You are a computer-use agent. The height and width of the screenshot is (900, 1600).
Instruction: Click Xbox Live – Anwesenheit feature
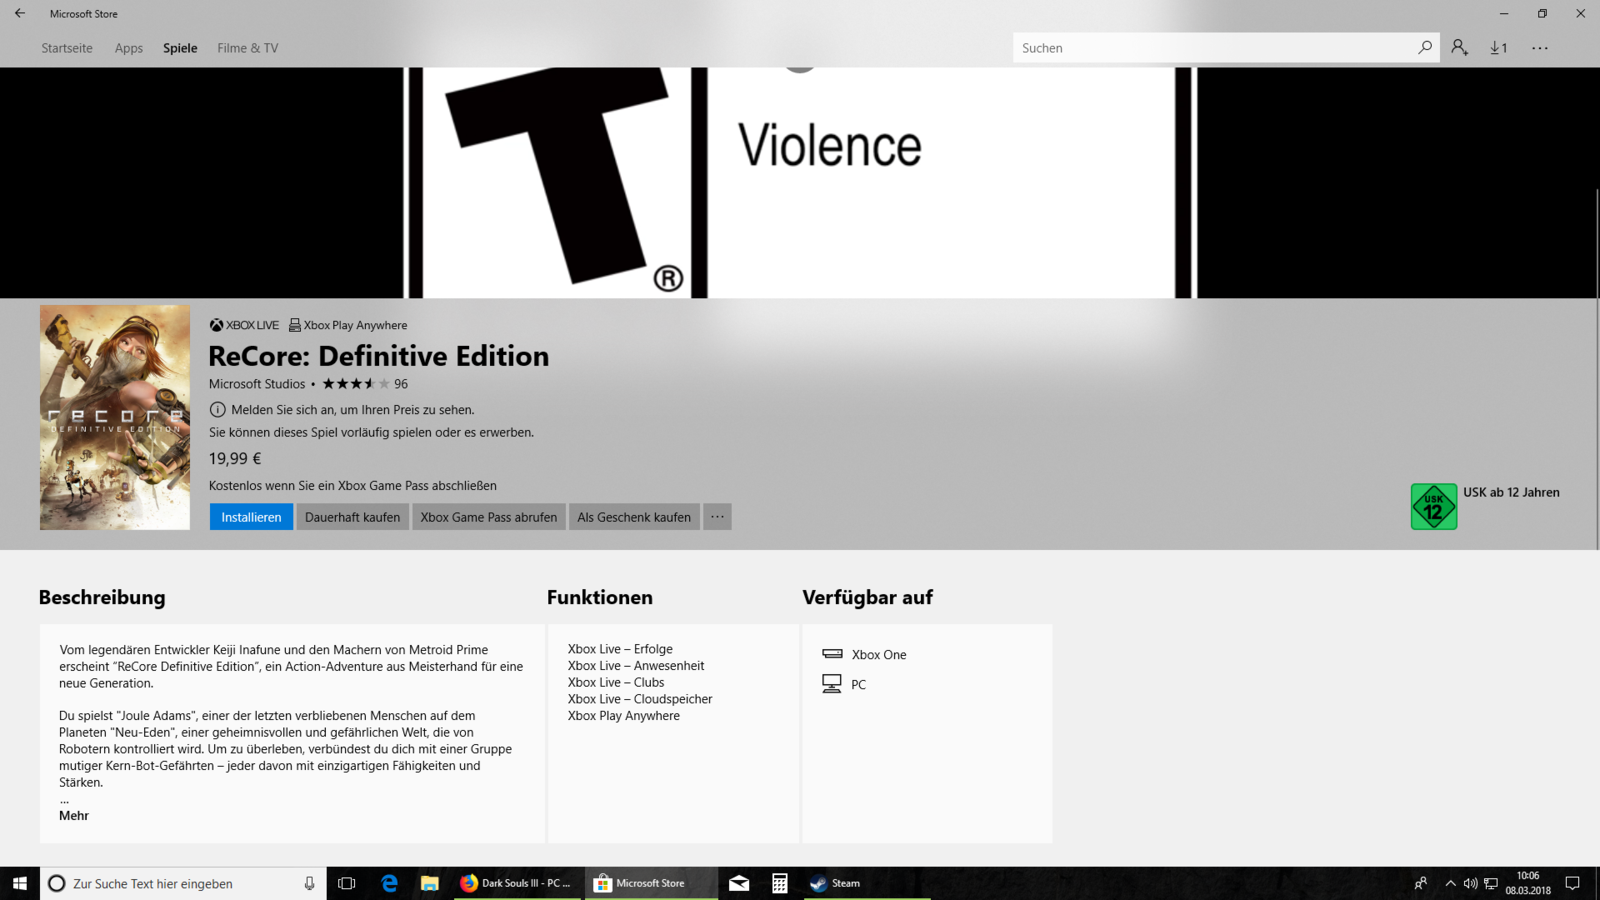636,666
